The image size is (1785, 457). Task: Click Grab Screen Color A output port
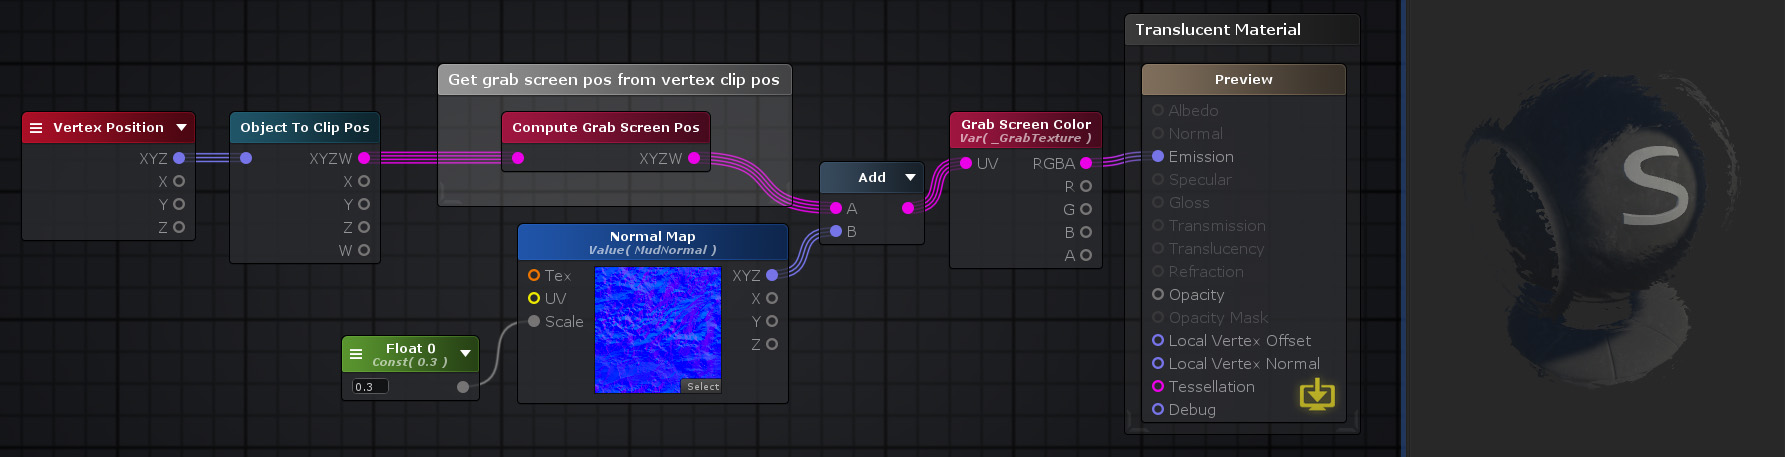(x=1086, y=255)
